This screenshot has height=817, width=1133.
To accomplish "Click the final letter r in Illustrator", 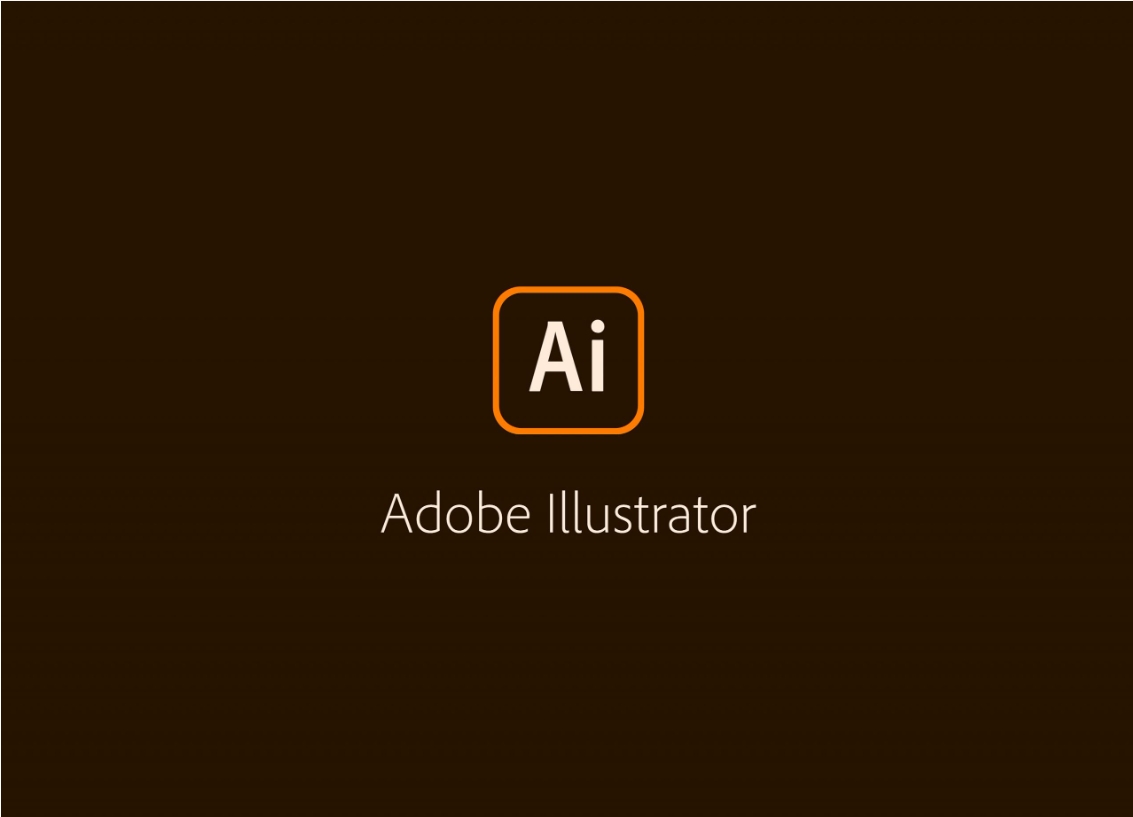I will coord(749,518).
